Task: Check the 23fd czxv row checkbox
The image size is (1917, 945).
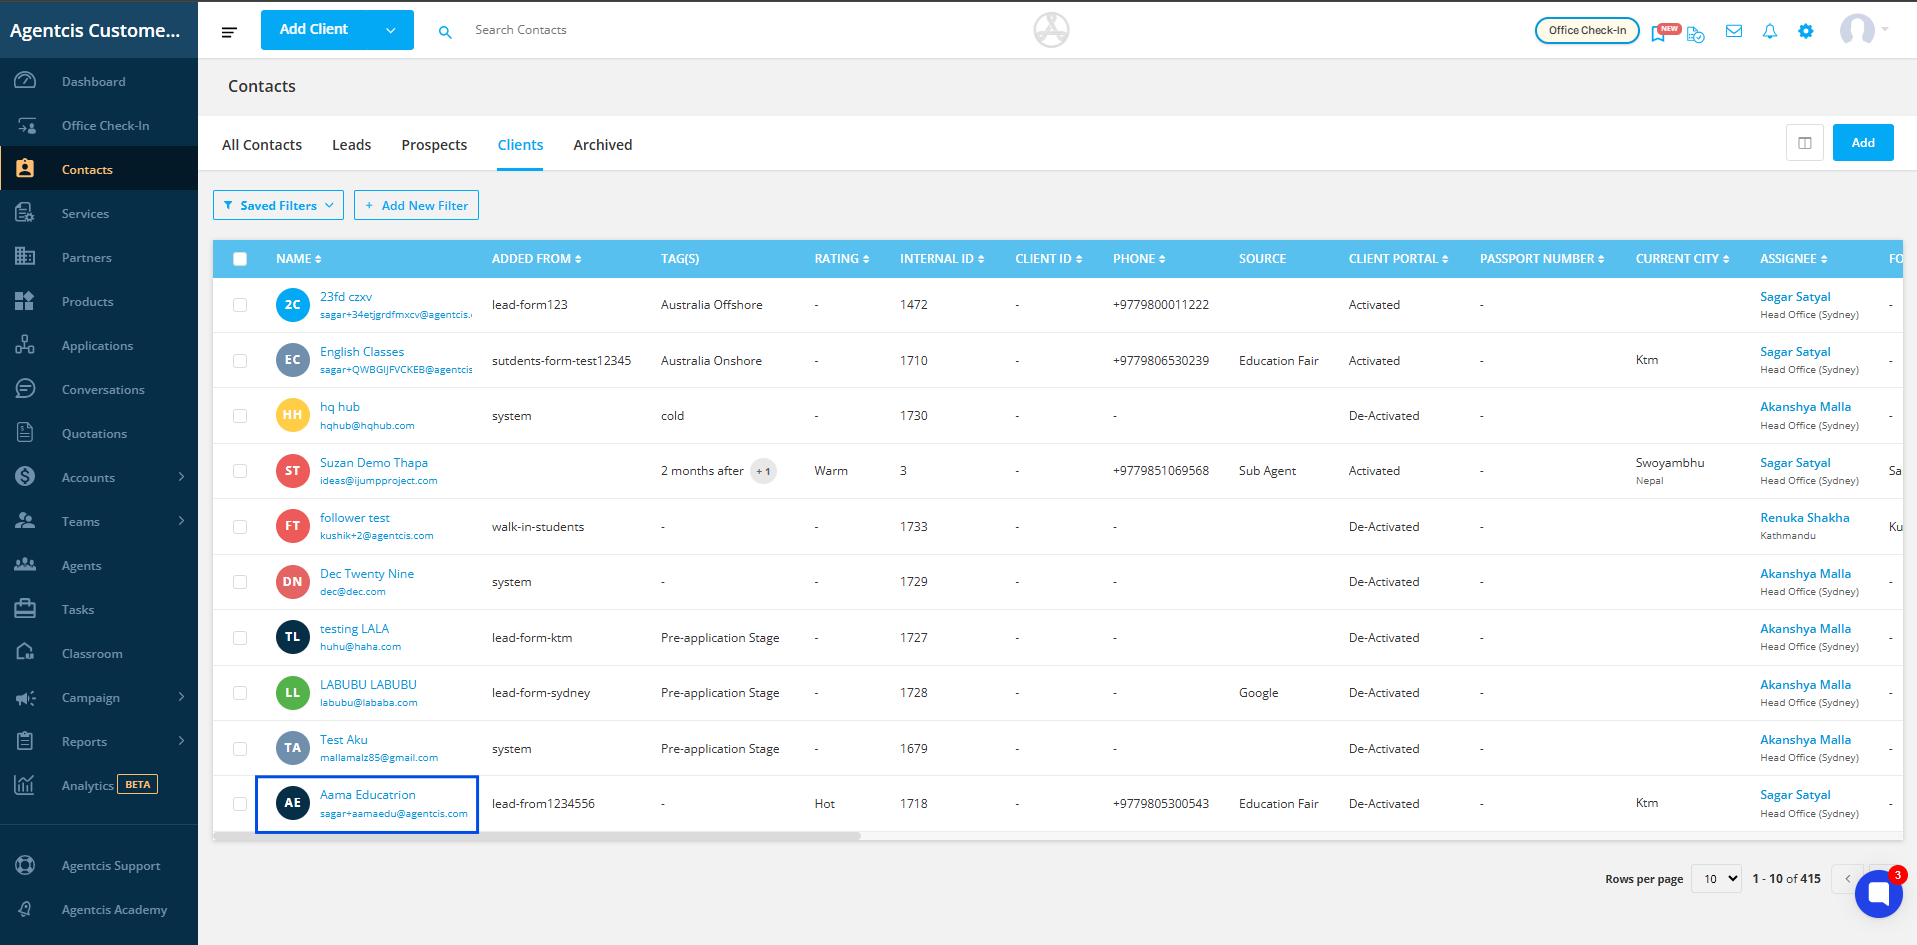Action: tap(240, 305)
